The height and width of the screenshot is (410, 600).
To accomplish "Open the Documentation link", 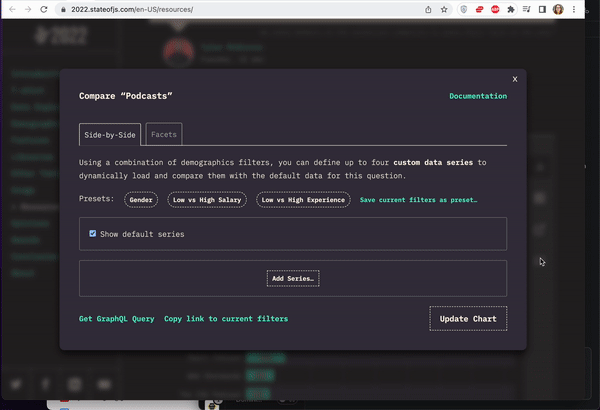I will [x=478, y=96].
